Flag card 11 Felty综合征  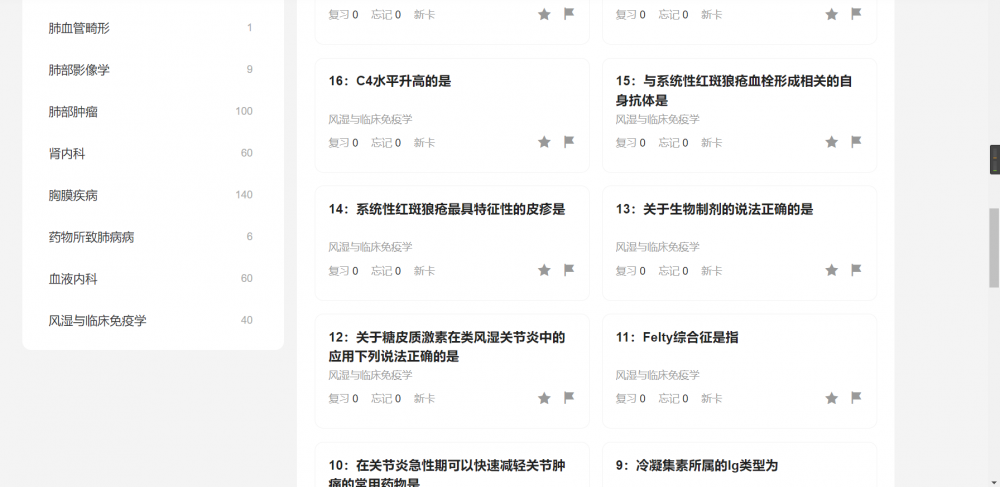coord(857,398)
